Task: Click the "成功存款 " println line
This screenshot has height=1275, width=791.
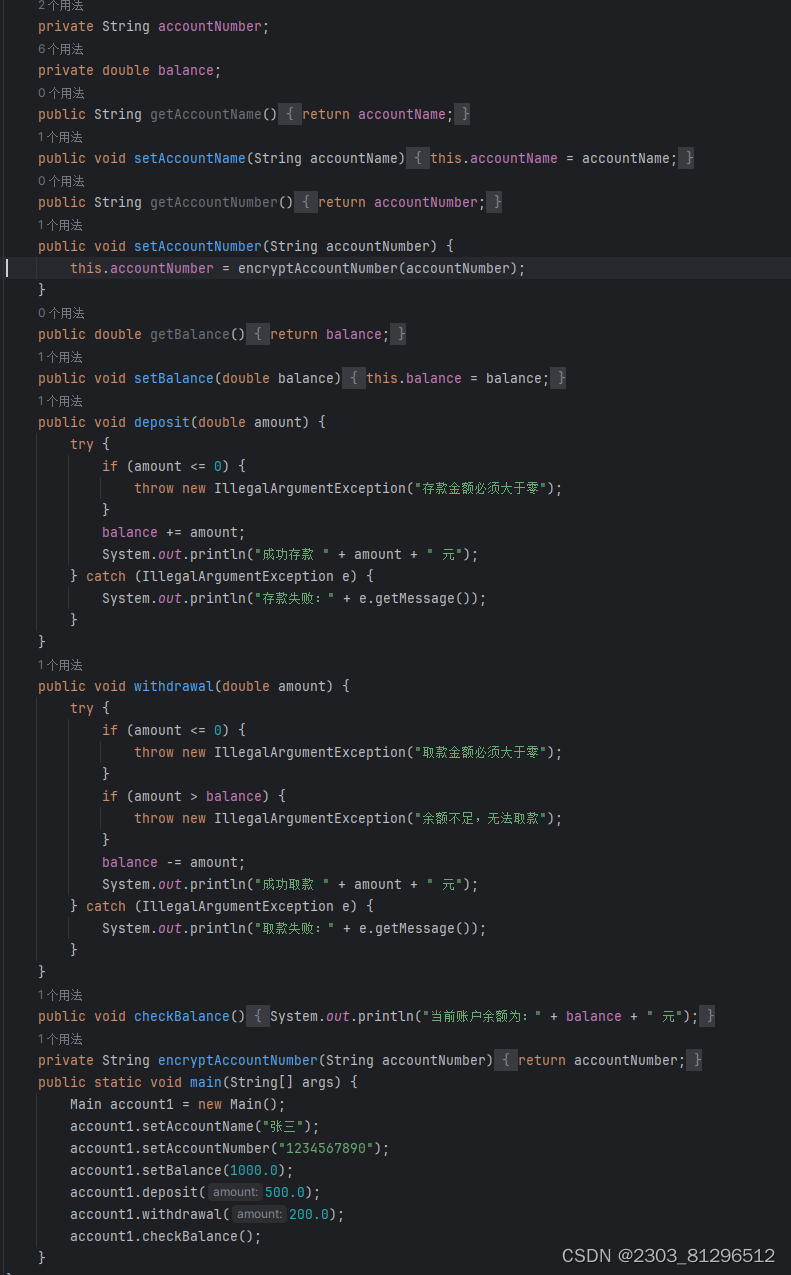Action: tap(290, 554)
